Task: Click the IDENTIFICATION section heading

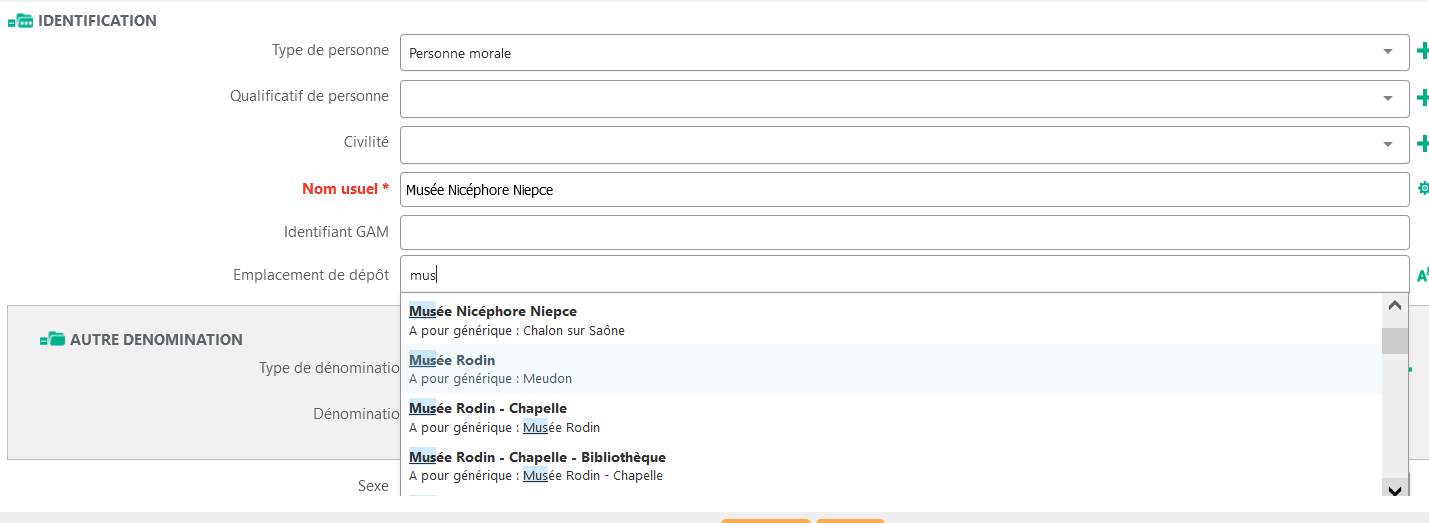Action: coord(97,20)
